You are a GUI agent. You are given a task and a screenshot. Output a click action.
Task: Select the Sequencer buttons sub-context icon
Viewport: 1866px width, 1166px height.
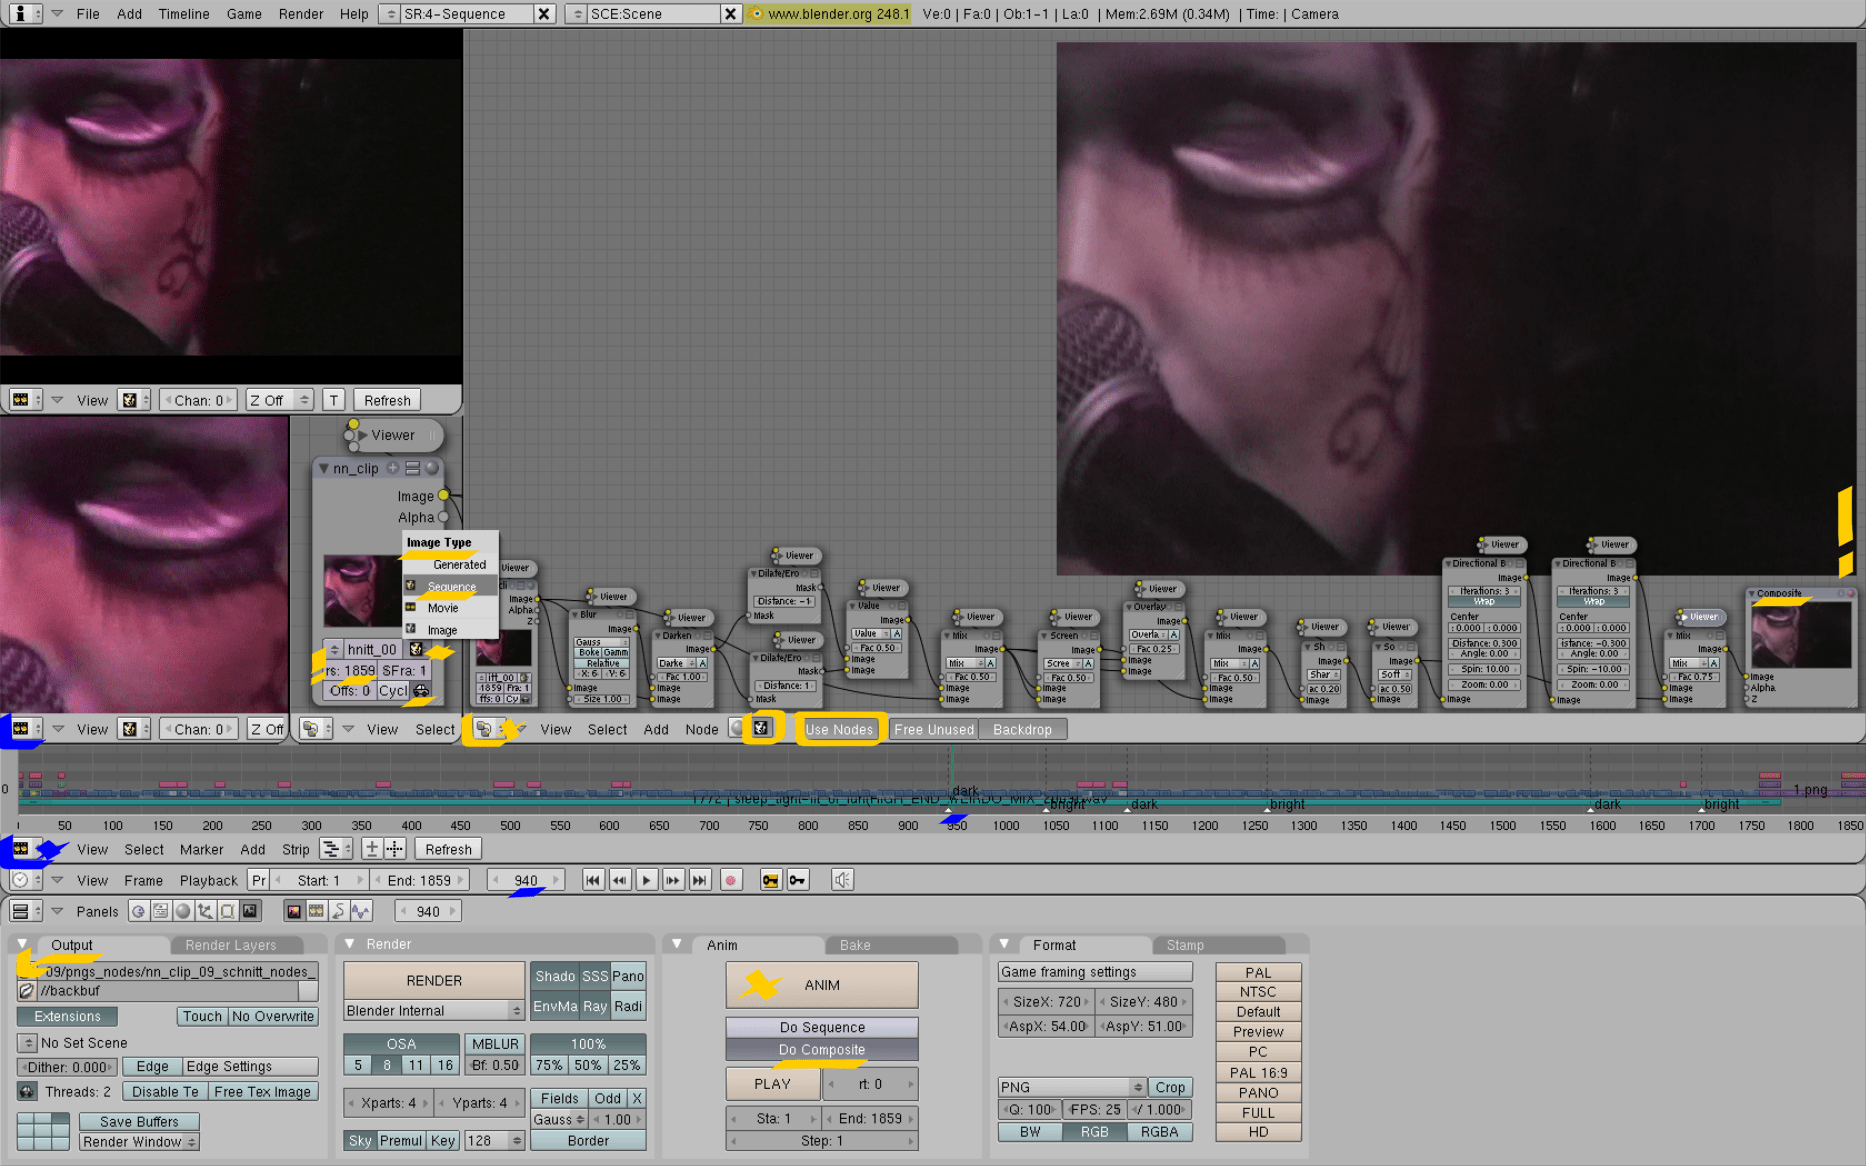(x=316, y=911)
